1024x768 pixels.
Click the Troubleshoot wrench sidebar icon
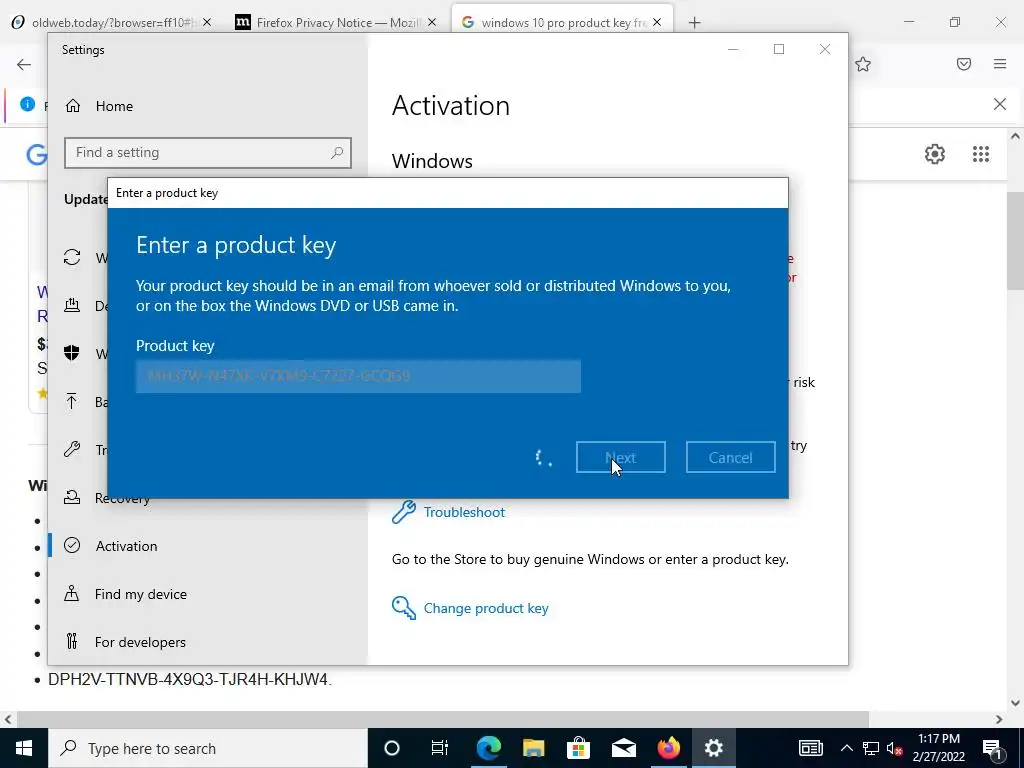coord(72,449)
